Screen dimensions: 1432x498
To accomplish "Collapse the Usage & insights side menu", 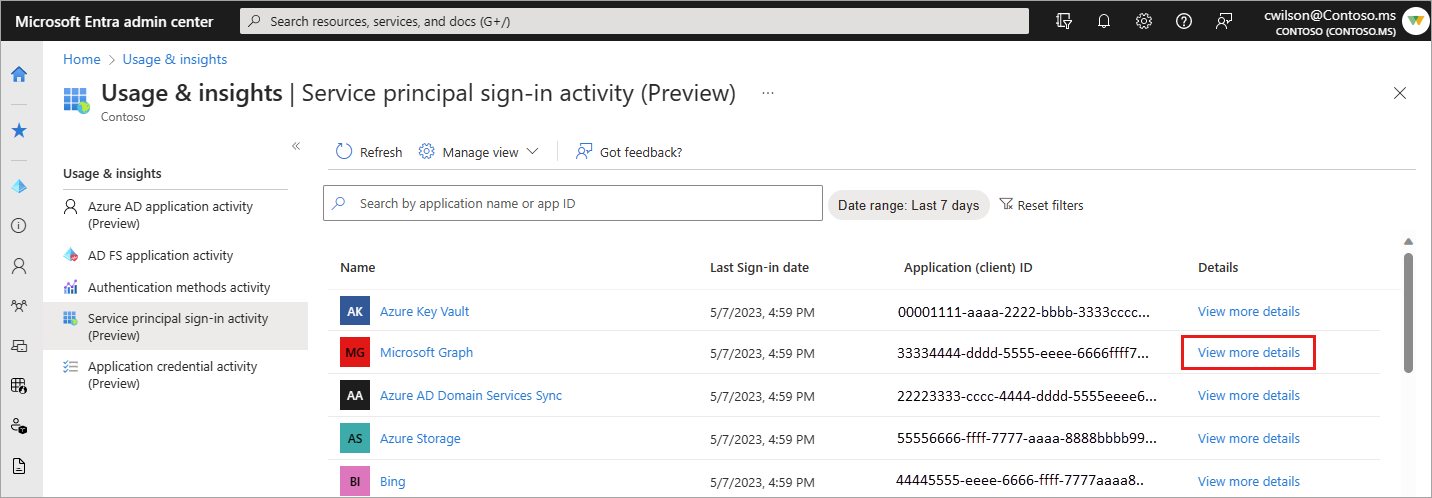I will click(x=296, y=146).
